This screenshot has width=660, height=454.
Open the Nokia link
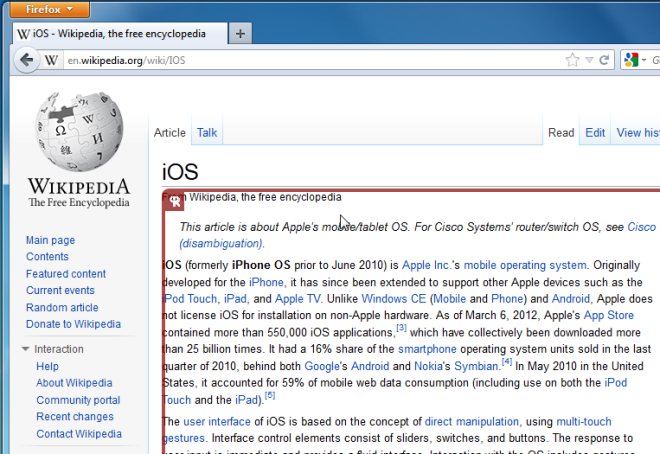point(428,366)
